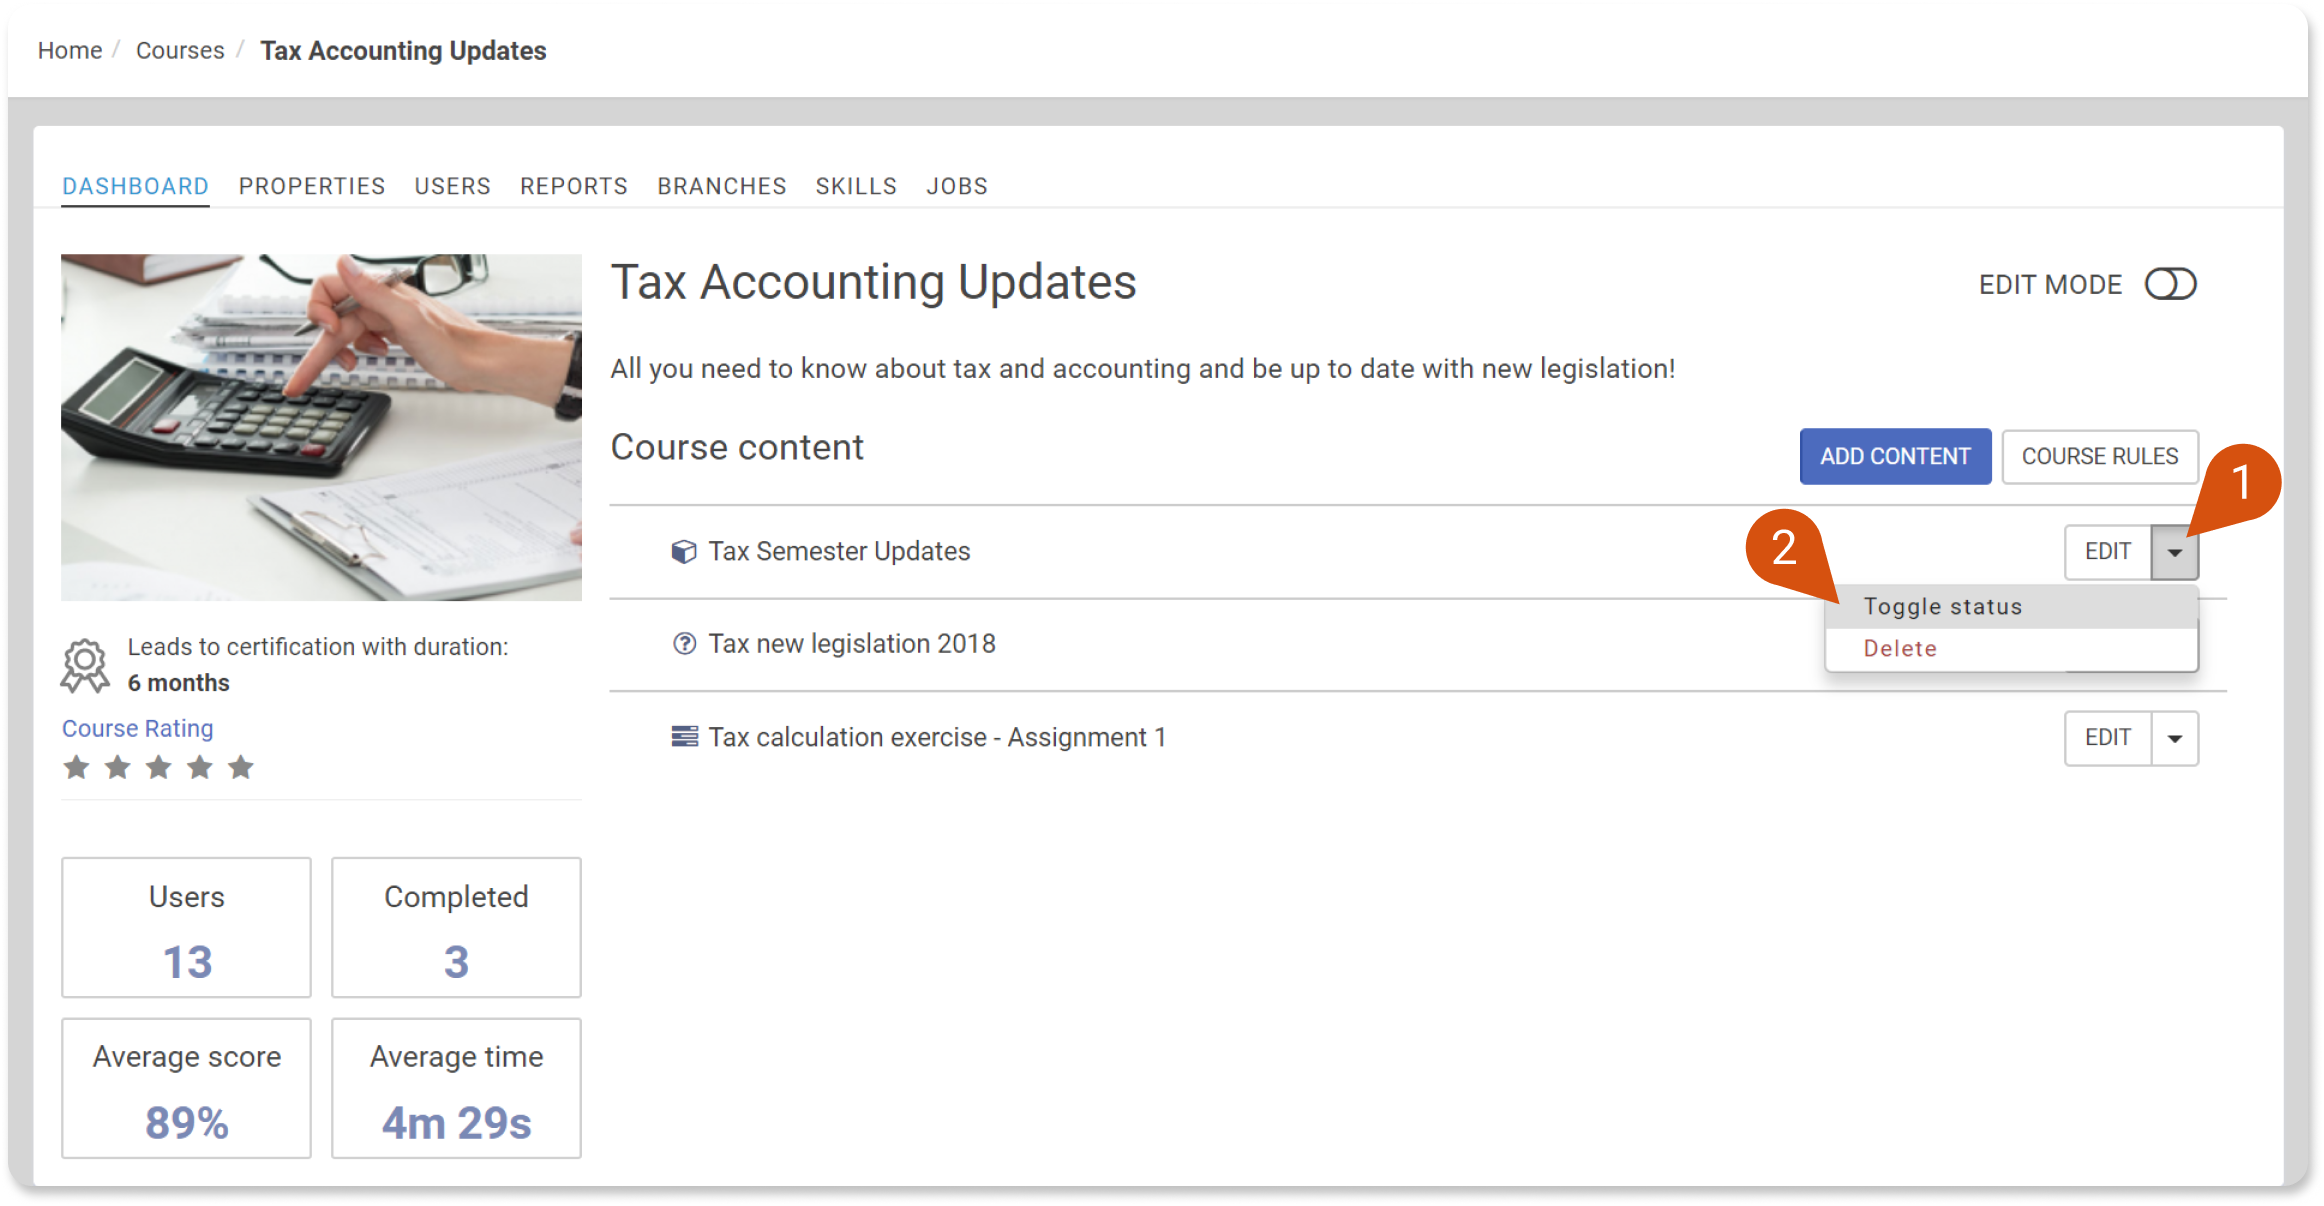Screen dimensions: 2324x1206
Task: Click the question mark icon beside Tax new legislation 2018
Action: click(684, 644)
